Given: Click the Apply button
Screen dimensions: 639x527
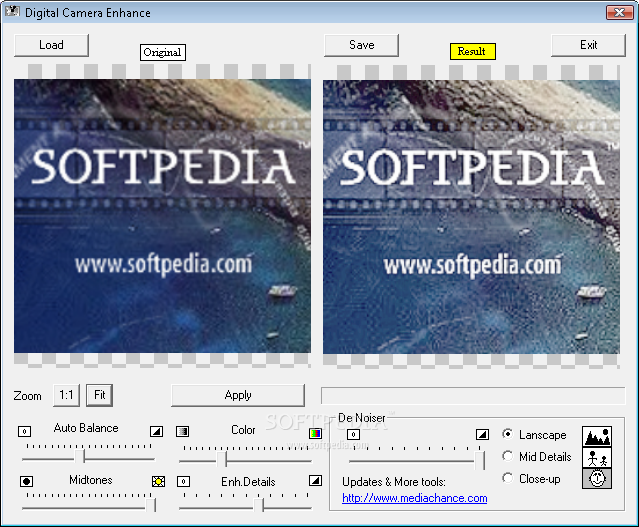Looking at the screenshot, I should (x=238, y=395).
